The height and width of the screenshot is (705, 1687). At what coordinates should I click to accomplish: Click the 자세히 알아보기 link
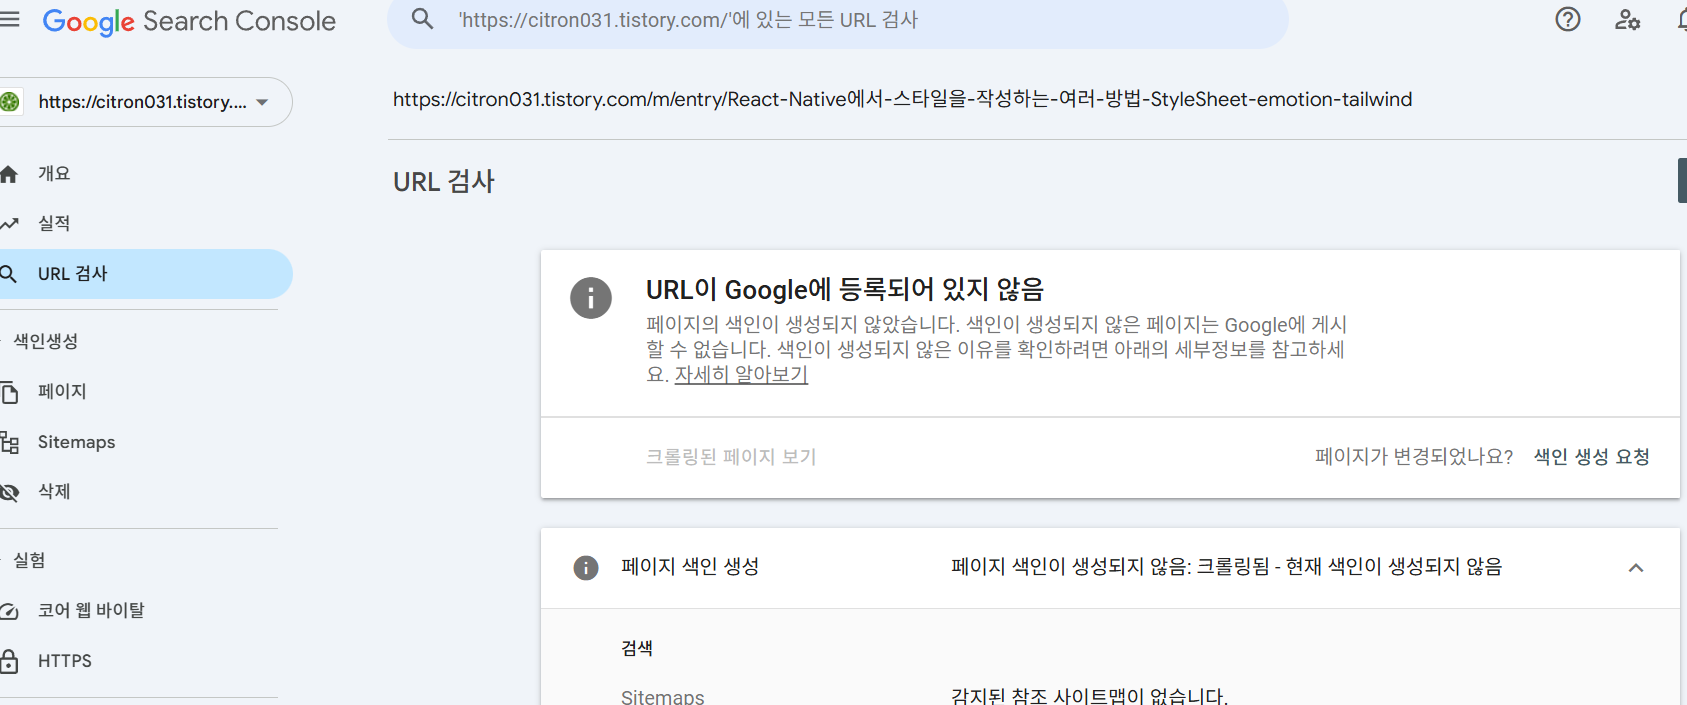[x=741, y=374]
